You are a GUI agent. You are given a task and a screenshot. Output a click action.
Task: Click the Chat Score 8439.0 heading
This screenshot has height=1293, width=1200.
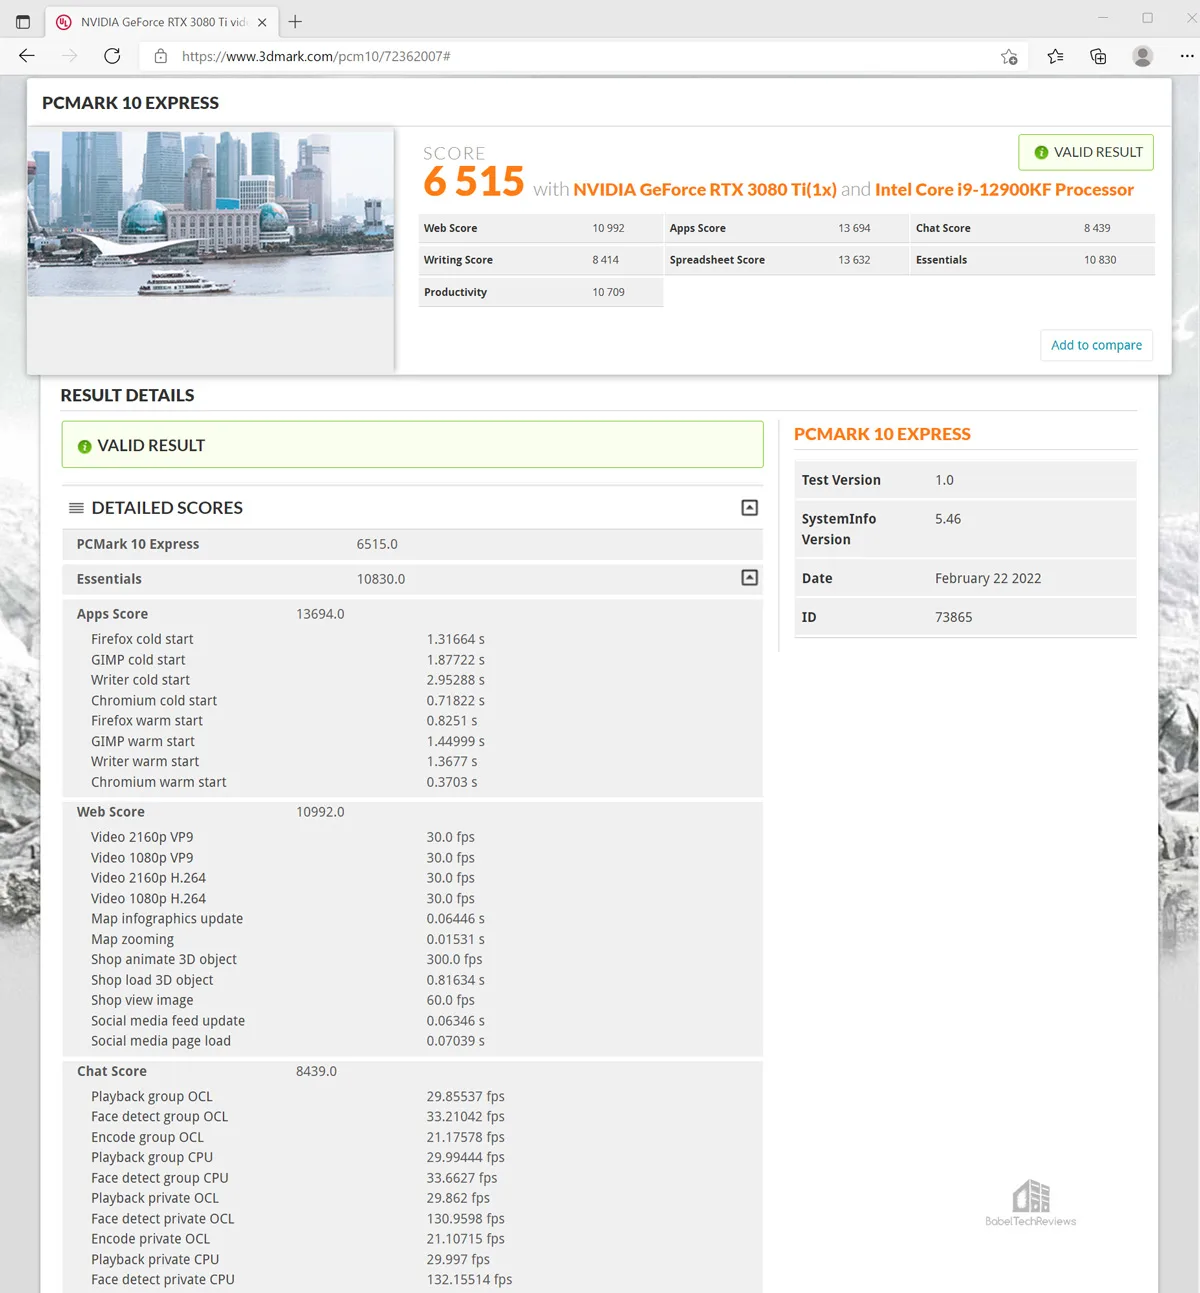[207, 1071]
